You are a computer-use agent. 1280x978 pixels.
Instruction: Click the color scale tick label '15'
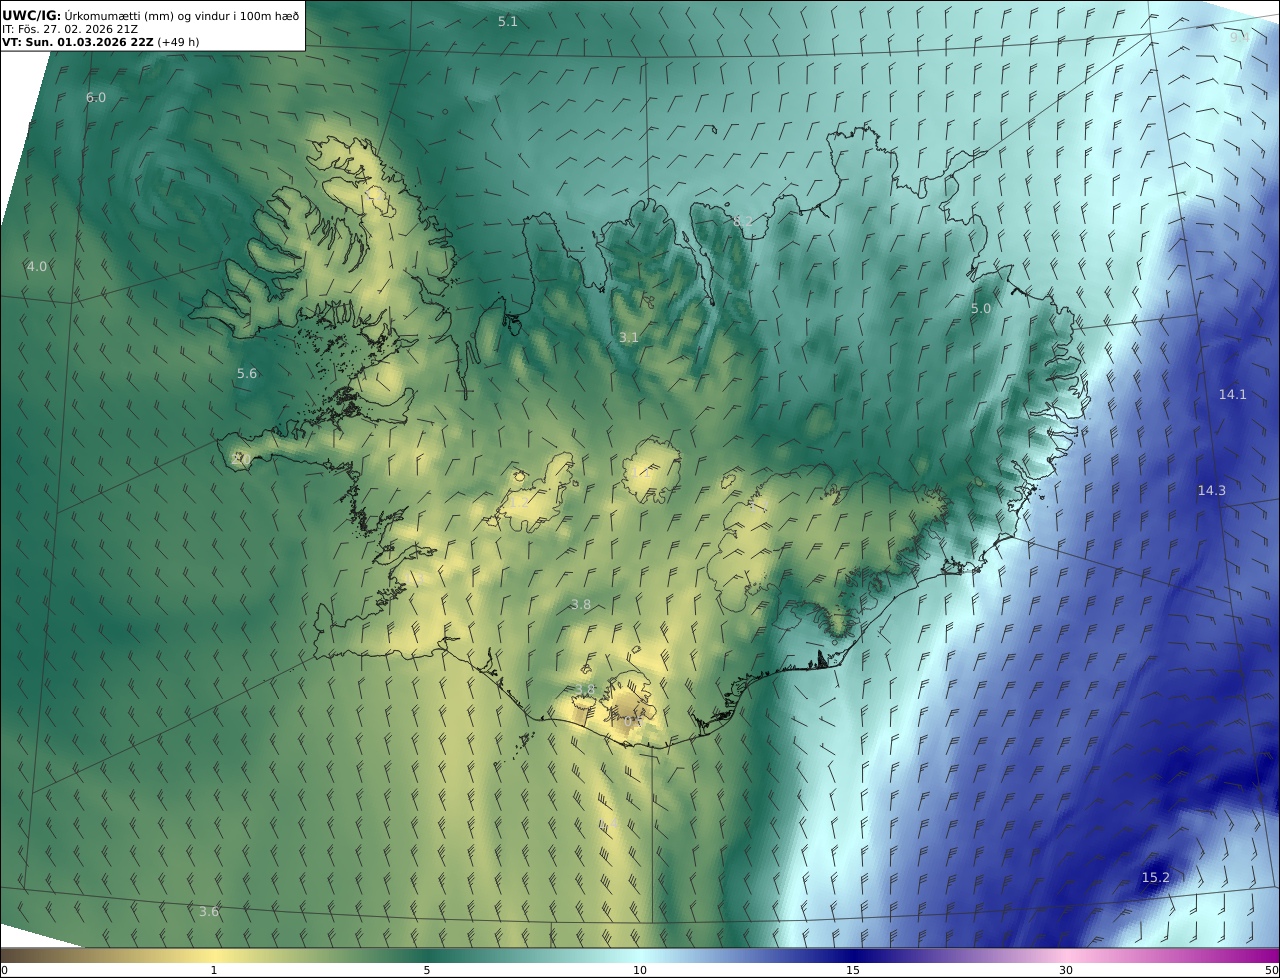point(853,970)
